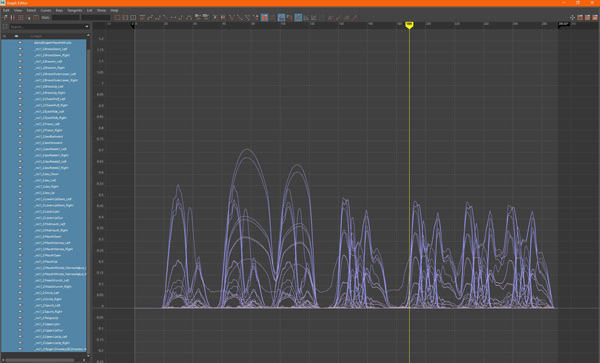Center view on current time icon
600x363 pixels.
coord(133,18)
